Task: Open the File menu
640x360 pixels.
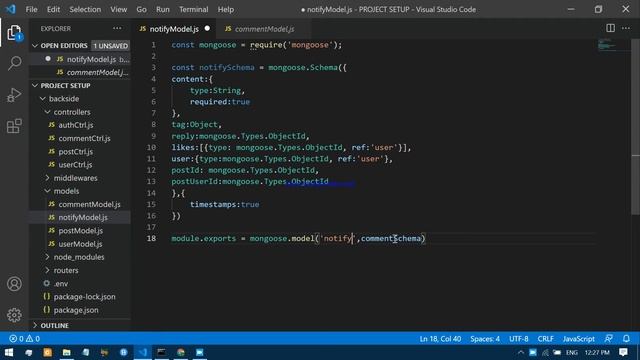Action: [31, 9]
